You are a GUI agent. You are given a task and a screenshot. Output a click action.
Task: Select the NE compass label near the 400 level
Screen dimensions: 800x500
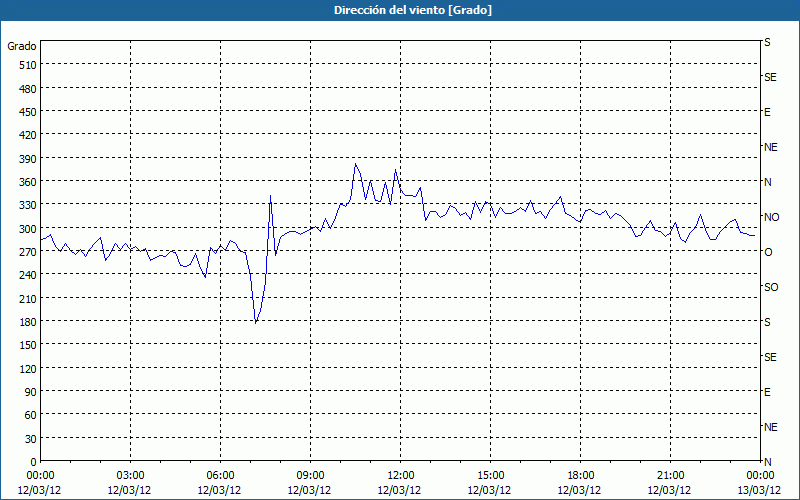tap(770, 147)
